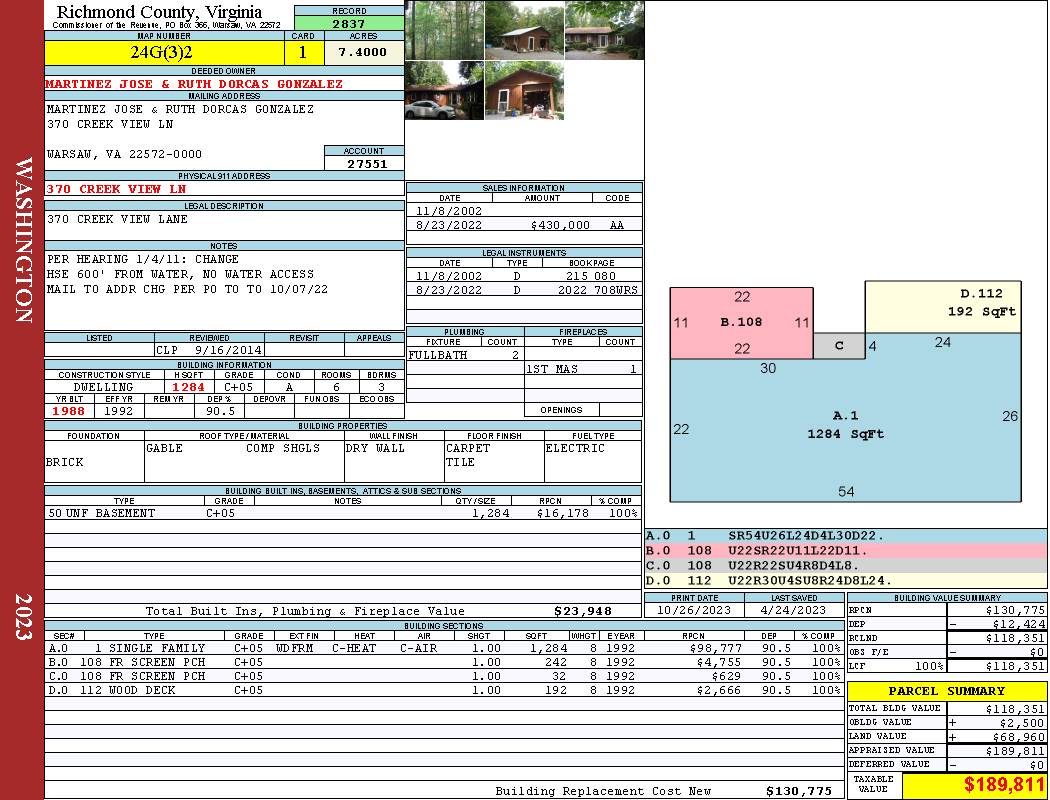
Task: Click the acres value 7.4000
Action: coord(362,52)
